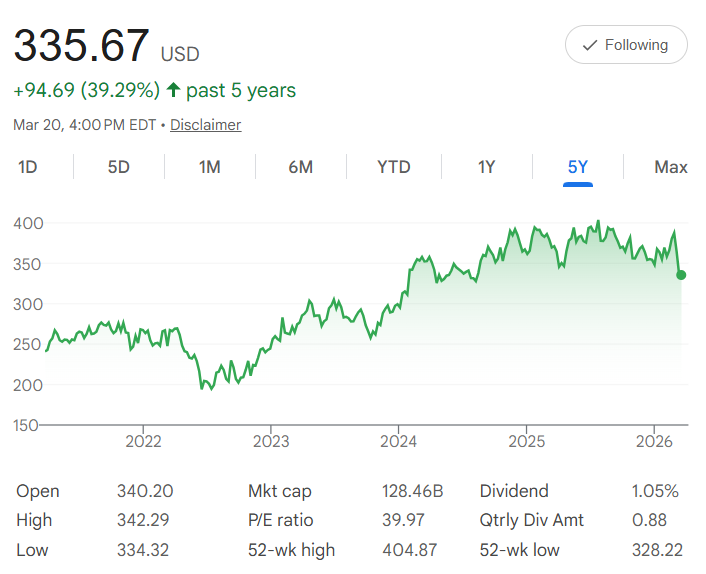This screenshot has width=706, height=574.
Task: Click the green up-arrow gain indicator
Action: (173, 91)
